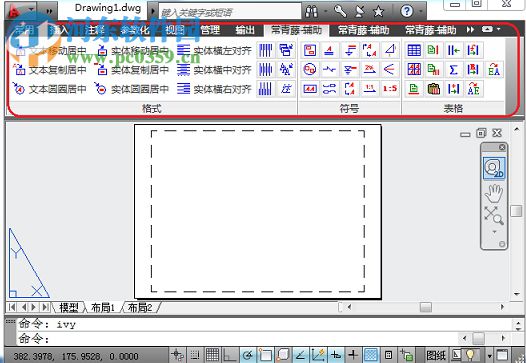Open the status bar menu dropdown arrow

coord(490,355)
